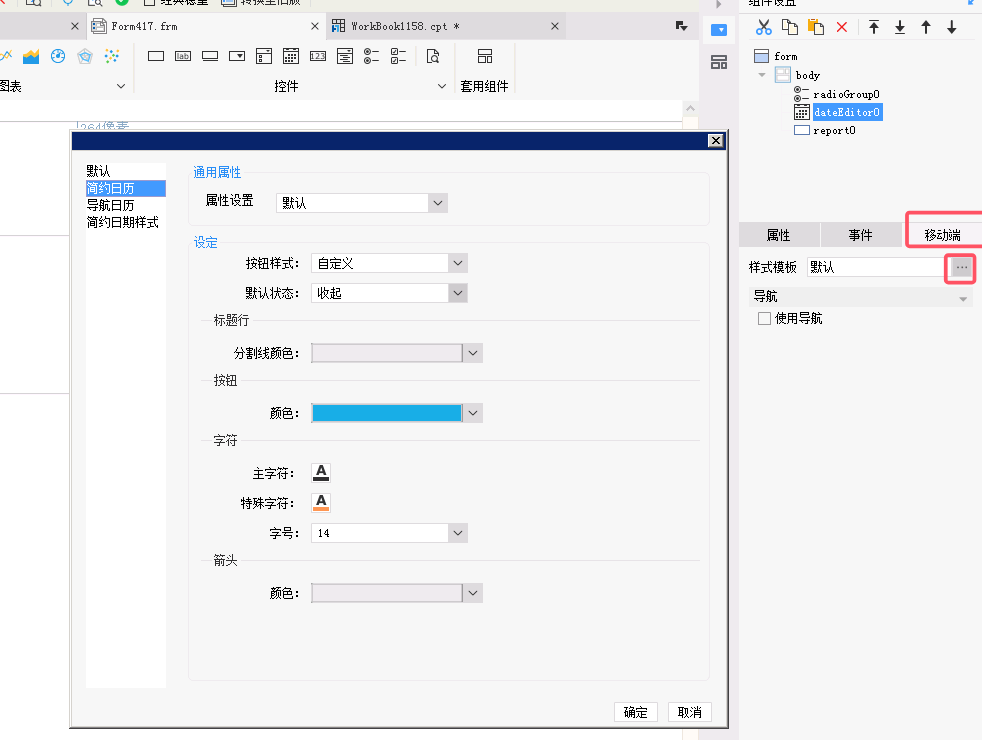Click the copy icon in component toolbar
Image resolution: width=982 pixels, height=740 pixels.
point(790,27)
